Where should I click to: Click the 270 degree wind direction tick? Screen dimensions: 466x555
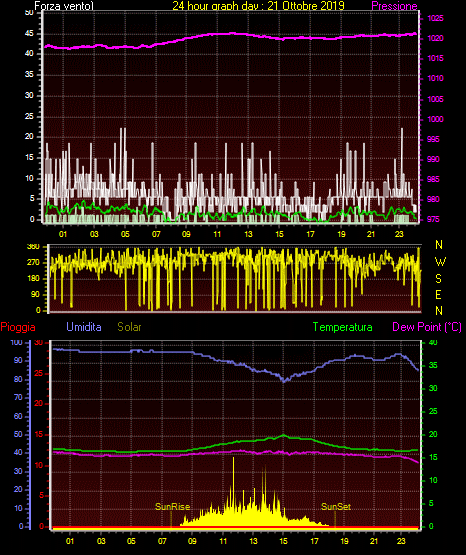(33, 263)
